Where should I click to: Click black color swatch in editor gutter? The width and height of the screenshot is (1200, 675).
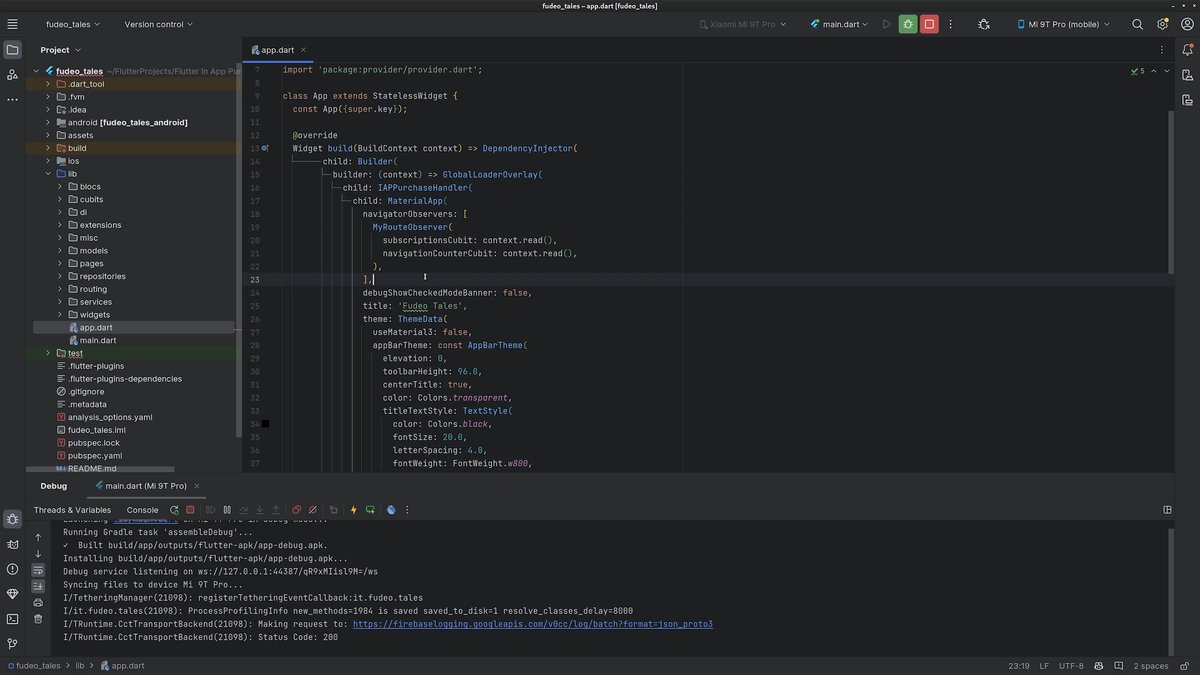click(265, 424)
